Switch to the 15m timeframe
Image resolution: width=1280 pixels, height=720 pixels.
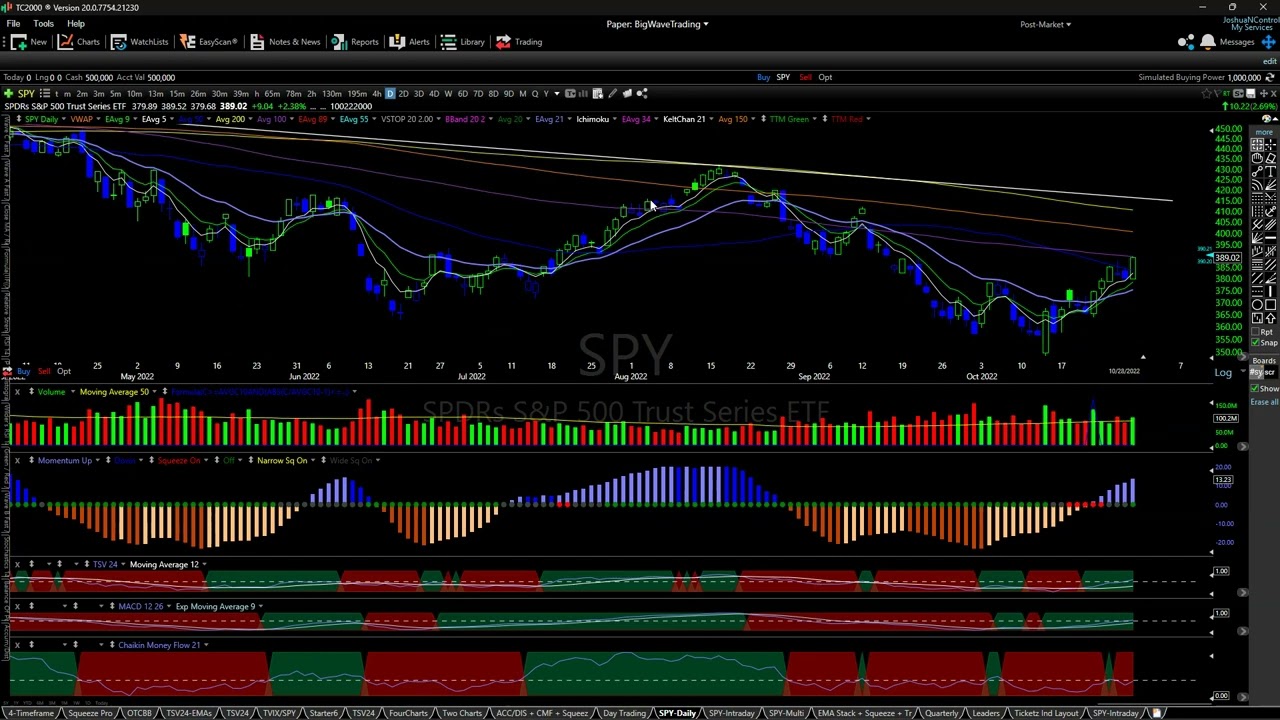(x=177, y=93)
